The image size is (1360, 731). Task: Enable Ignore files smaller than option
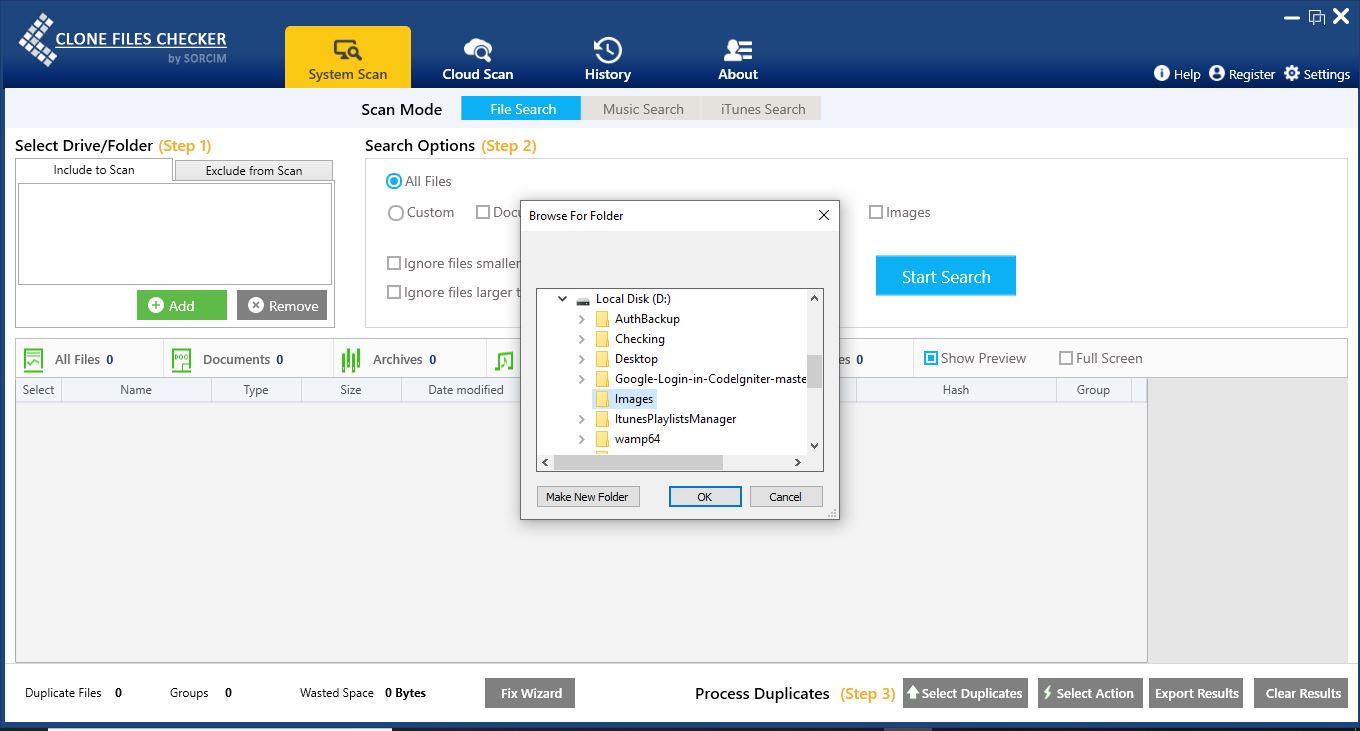point(394,263)
